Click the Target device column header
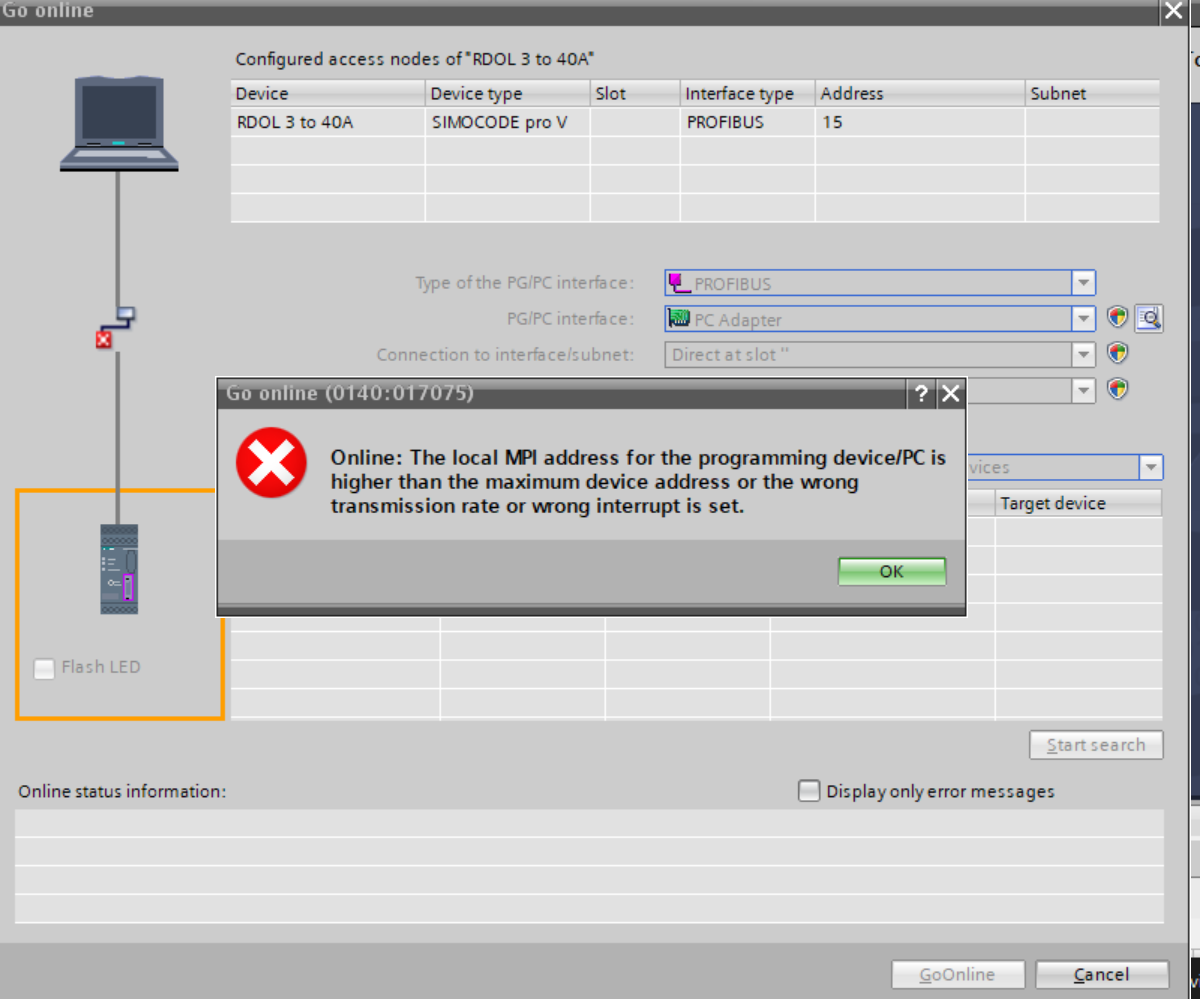Image resolution: width=1200 pixels, height=999 pixels. click(x=1079, y=503)
